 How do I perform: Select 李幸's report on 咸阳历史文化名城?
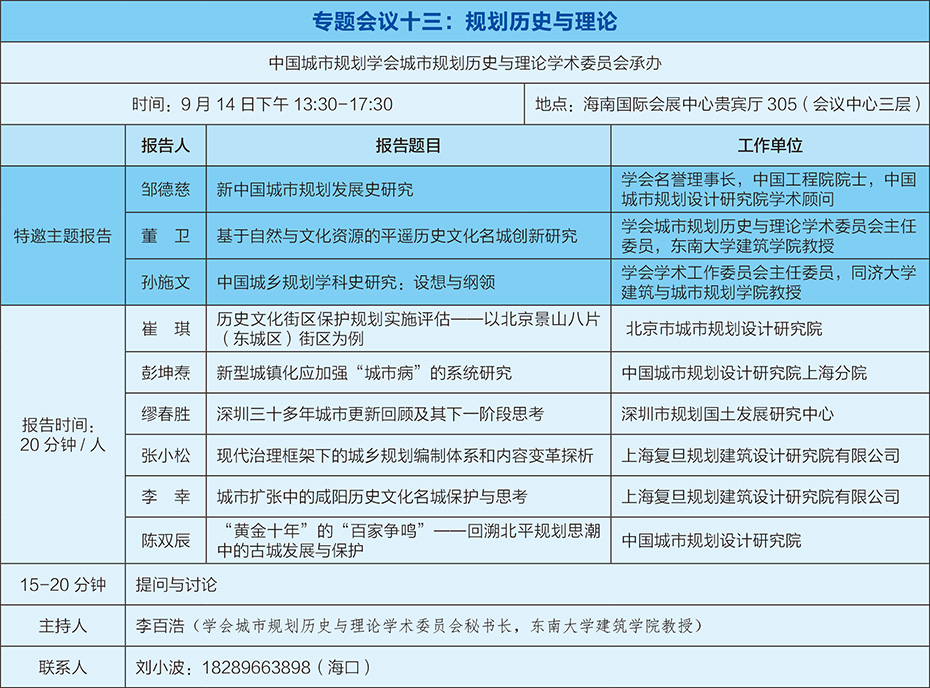(372, 496)
